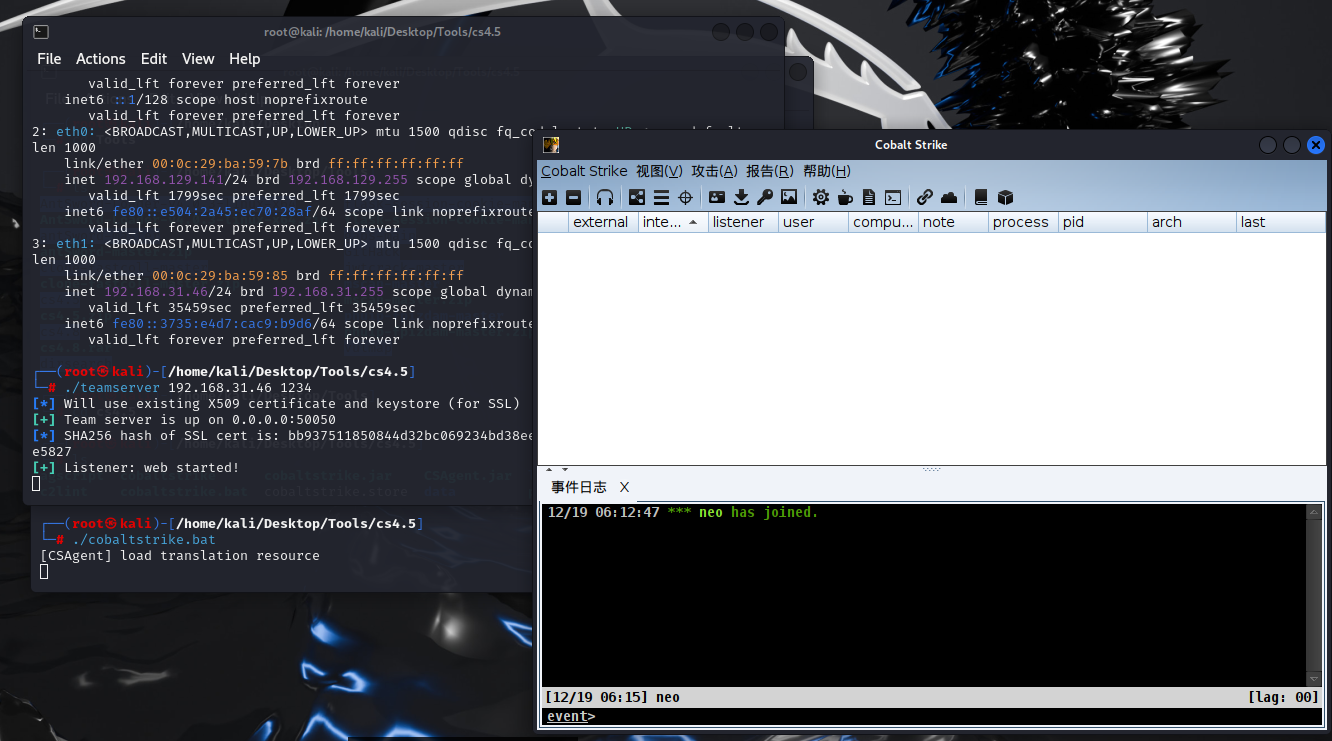Open the terminal's Edit menu
Viewport: 1332px width, 741px height.
coord(154,59)
